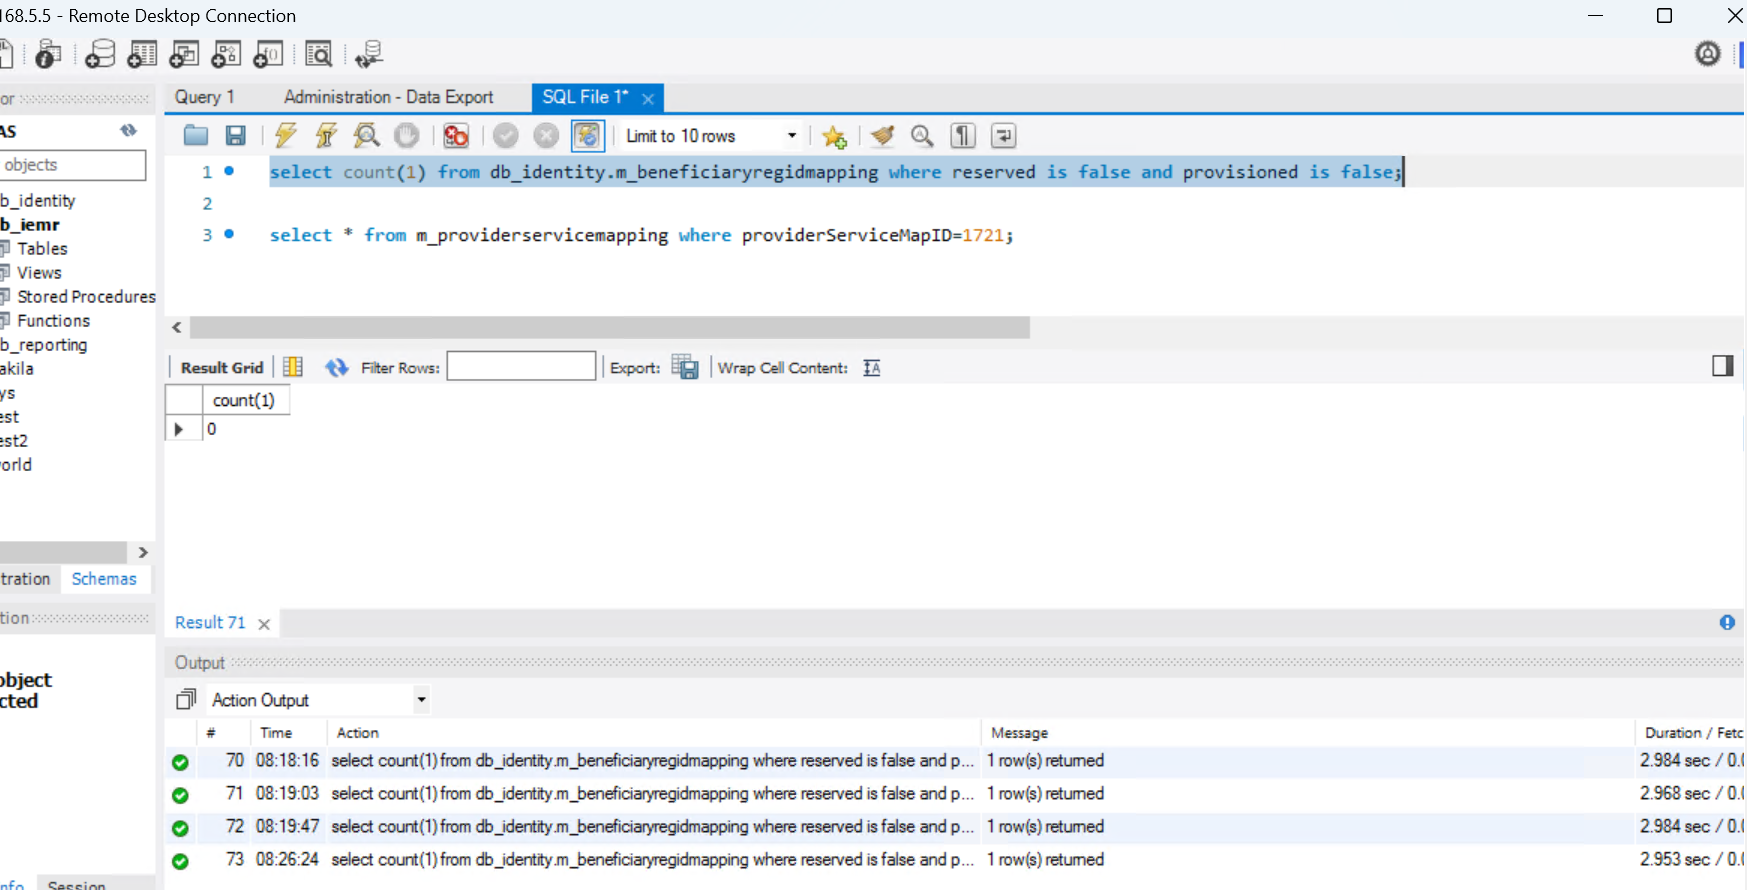Execute statement under cursor (lightning with I-beam)
This screenshot has width=1747, height=890.
point(326,136)
